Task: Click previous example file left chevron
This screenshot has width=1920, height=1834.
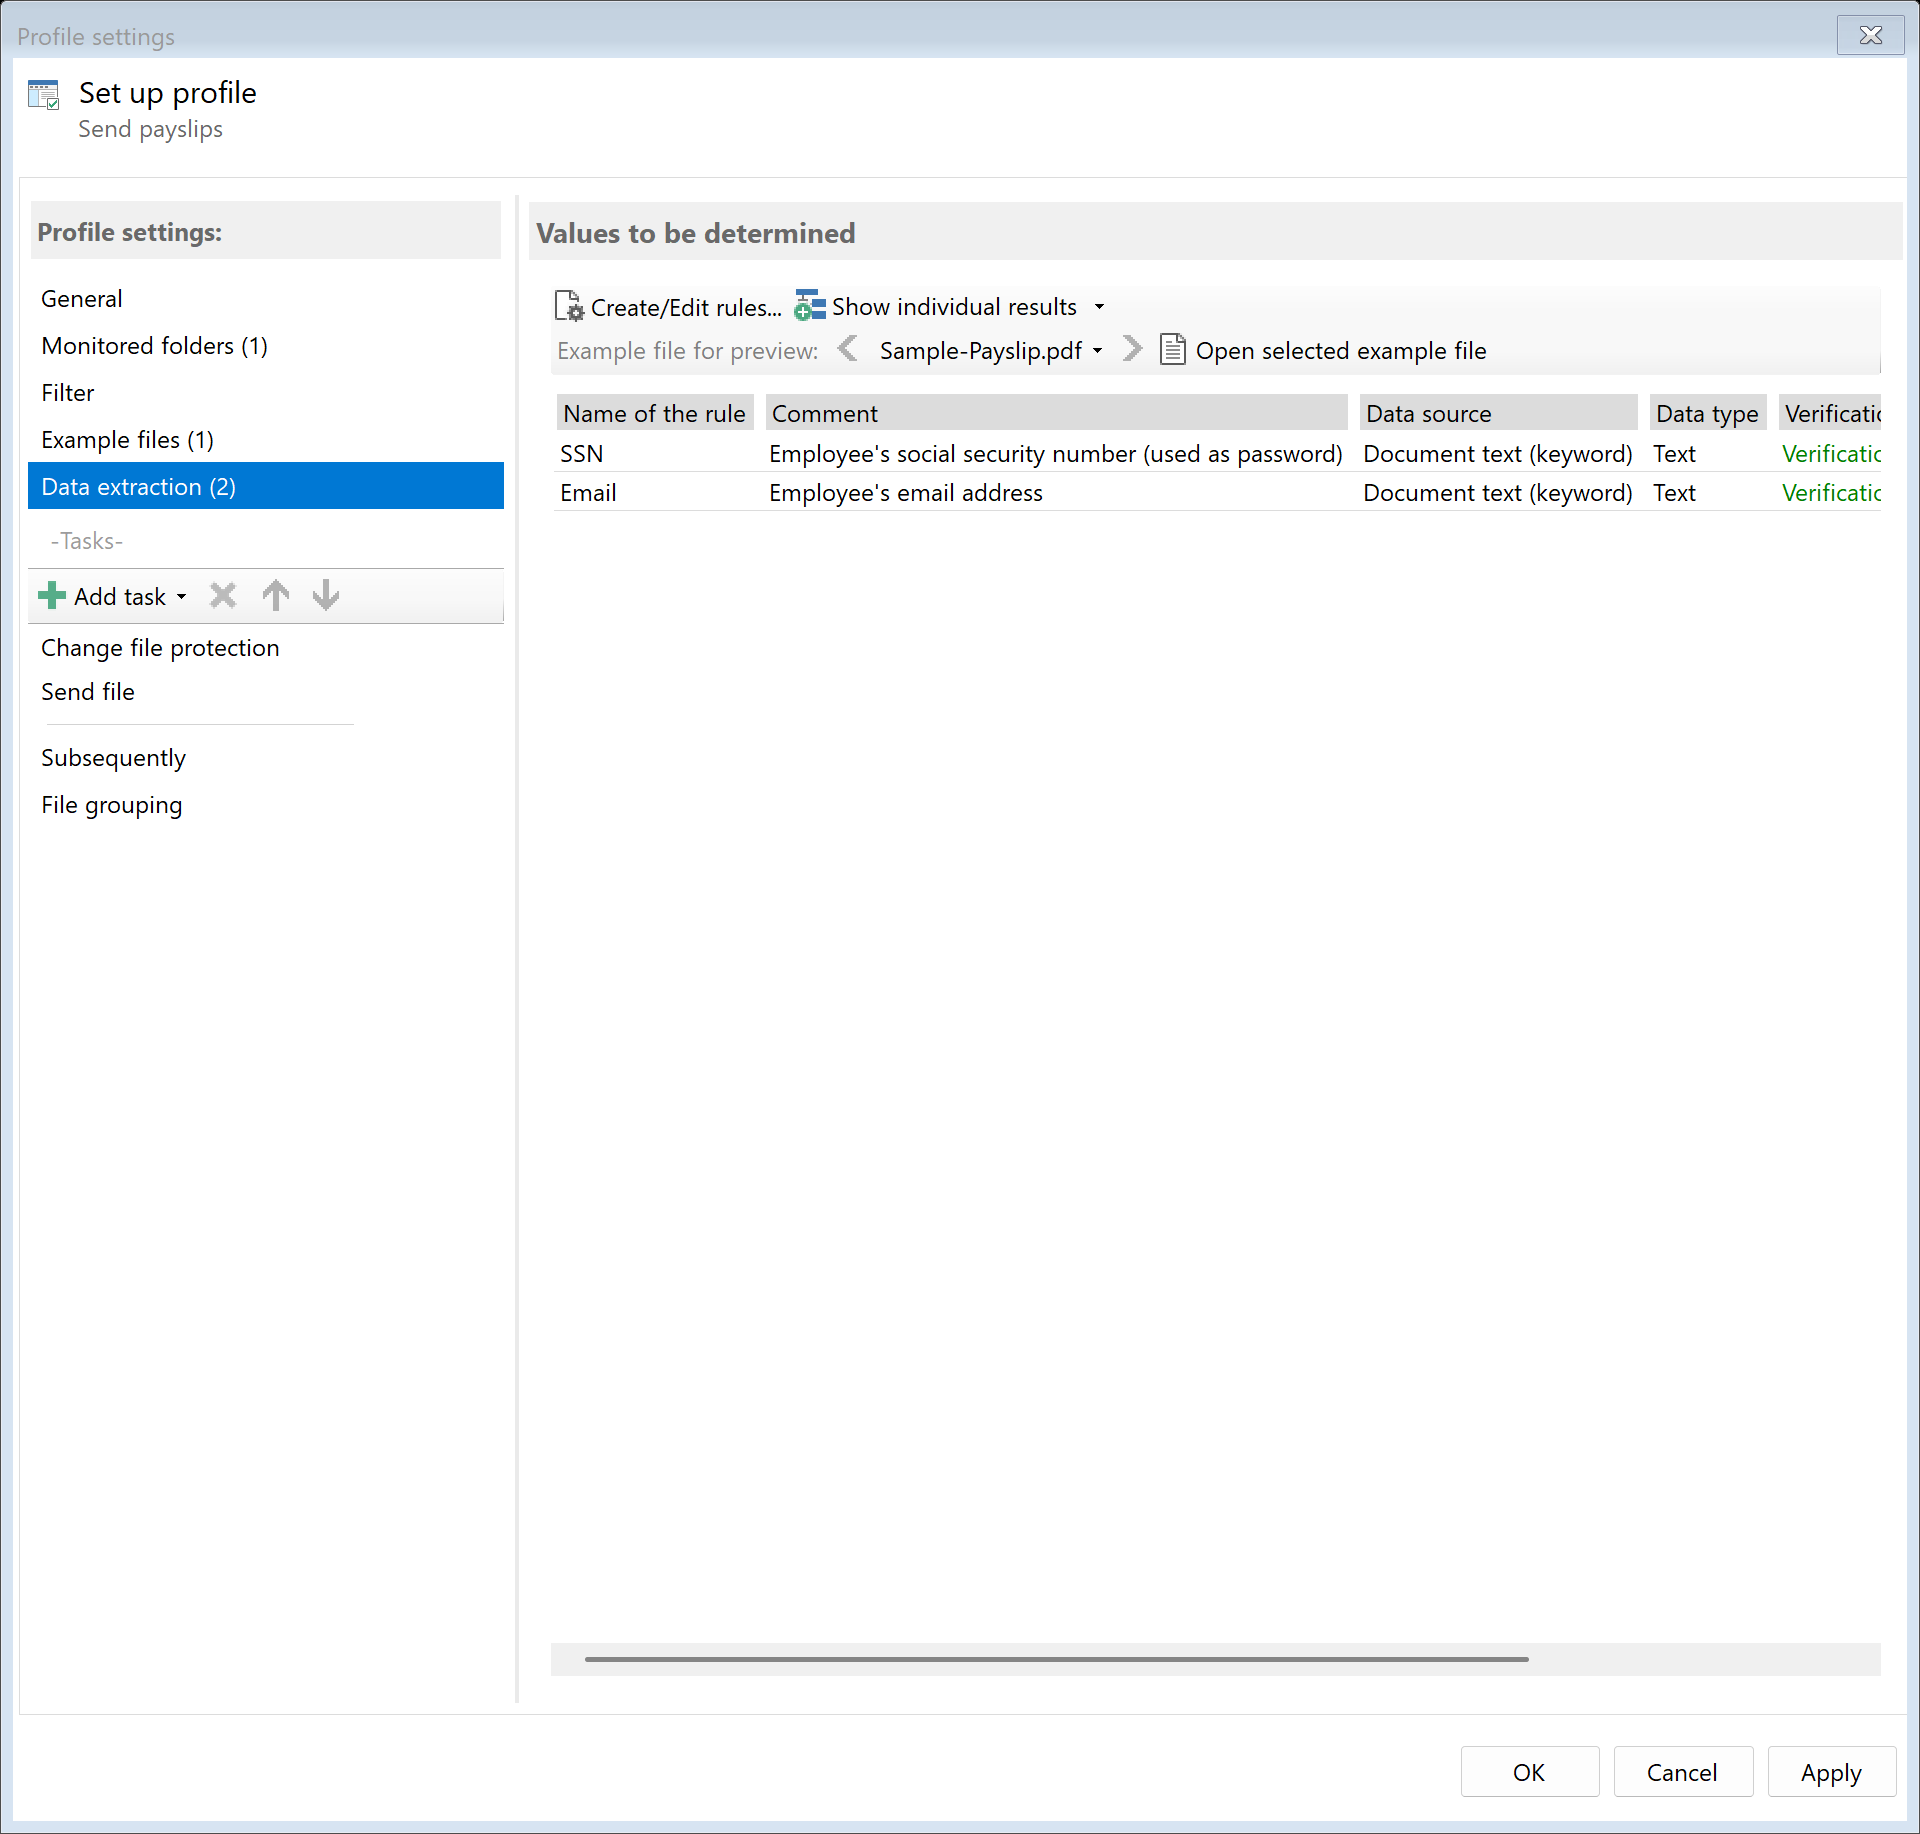Action: coord(849,349)
